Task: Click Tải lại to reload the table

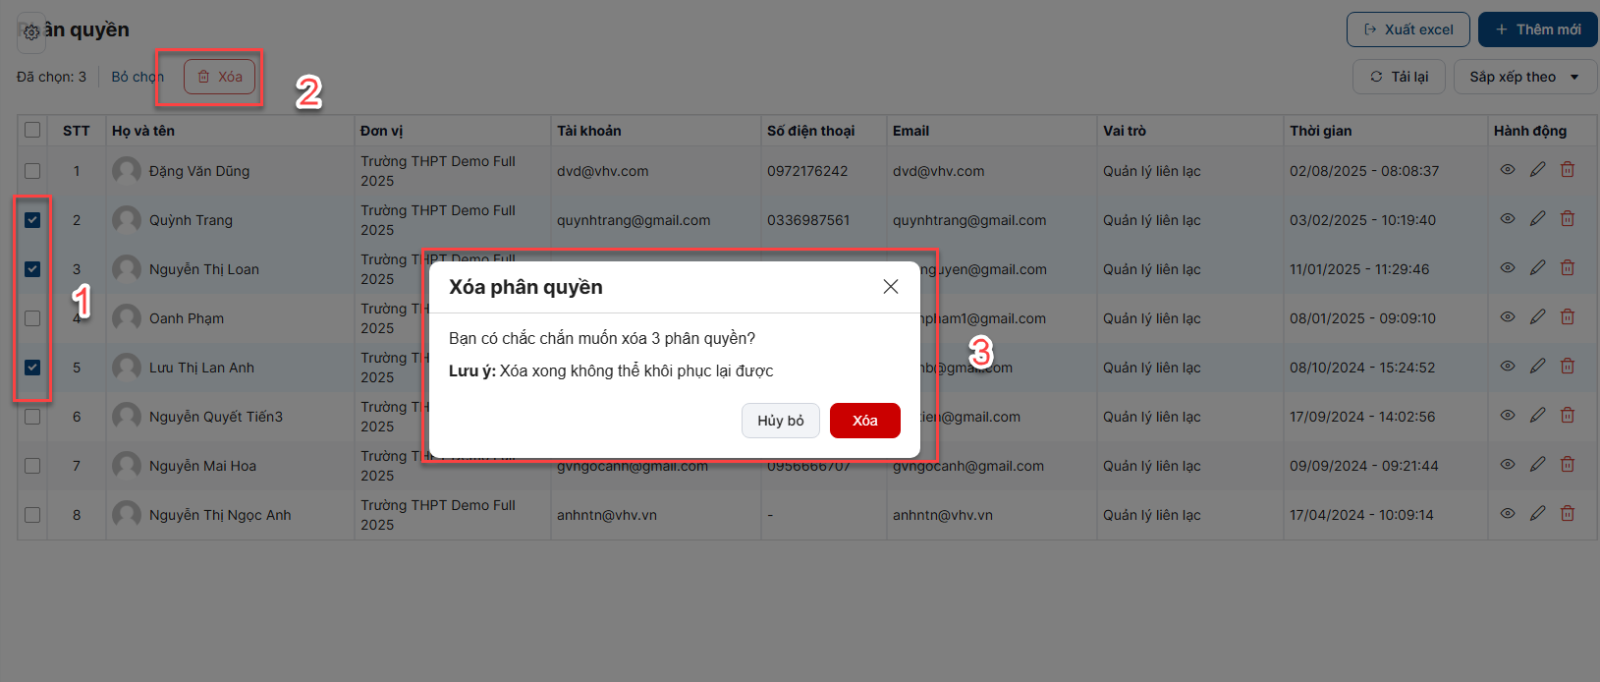Action: coord(1399,77)
